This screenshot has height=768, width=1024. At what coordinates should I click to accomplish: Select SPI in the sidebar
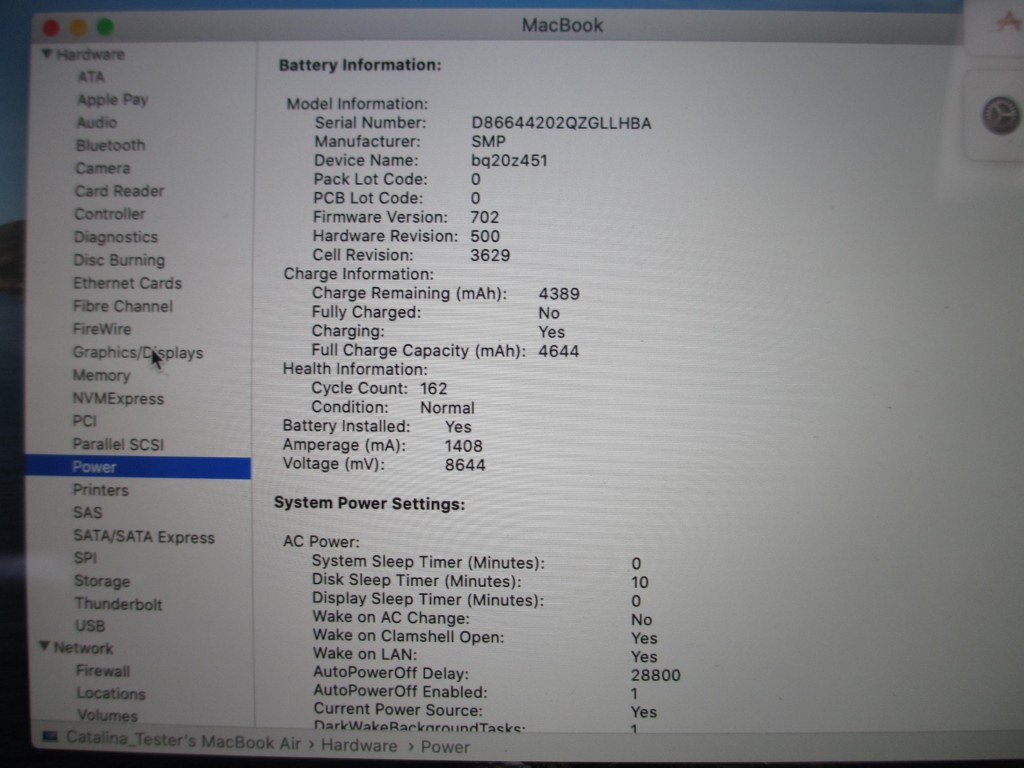pyautogui.click(x=86, y=558)
